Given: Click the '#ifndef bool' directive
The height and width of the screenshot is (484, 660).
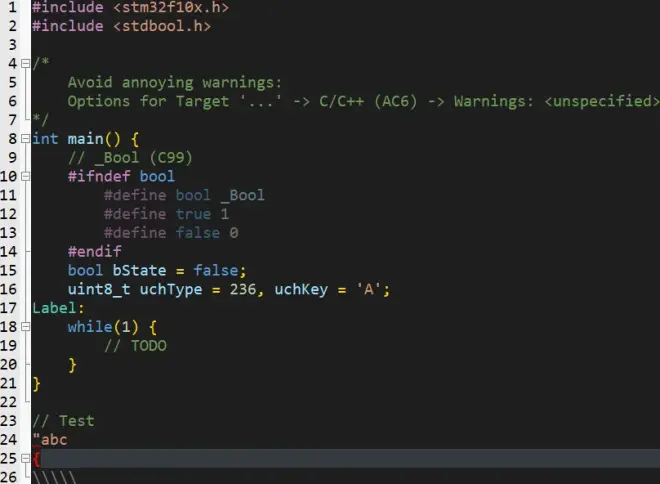Looking at the screenshot, I should (x=121, y=176).
